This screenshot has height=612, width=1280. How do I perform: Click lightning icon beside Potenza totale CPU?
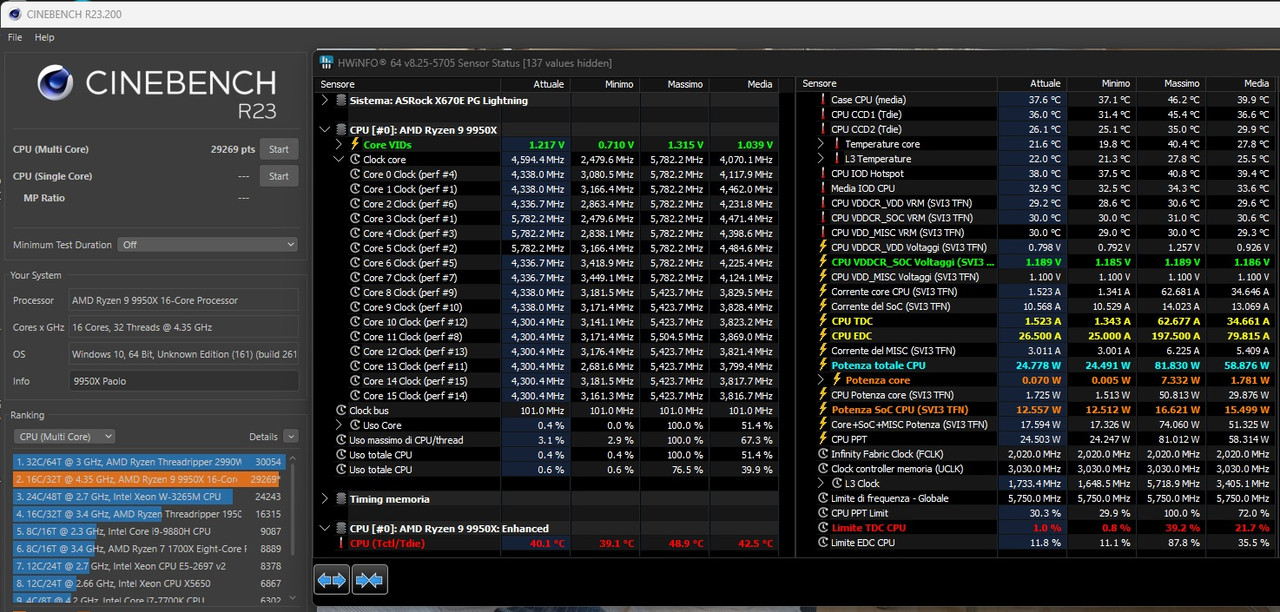pyautogui.click(x=822, y=365)
